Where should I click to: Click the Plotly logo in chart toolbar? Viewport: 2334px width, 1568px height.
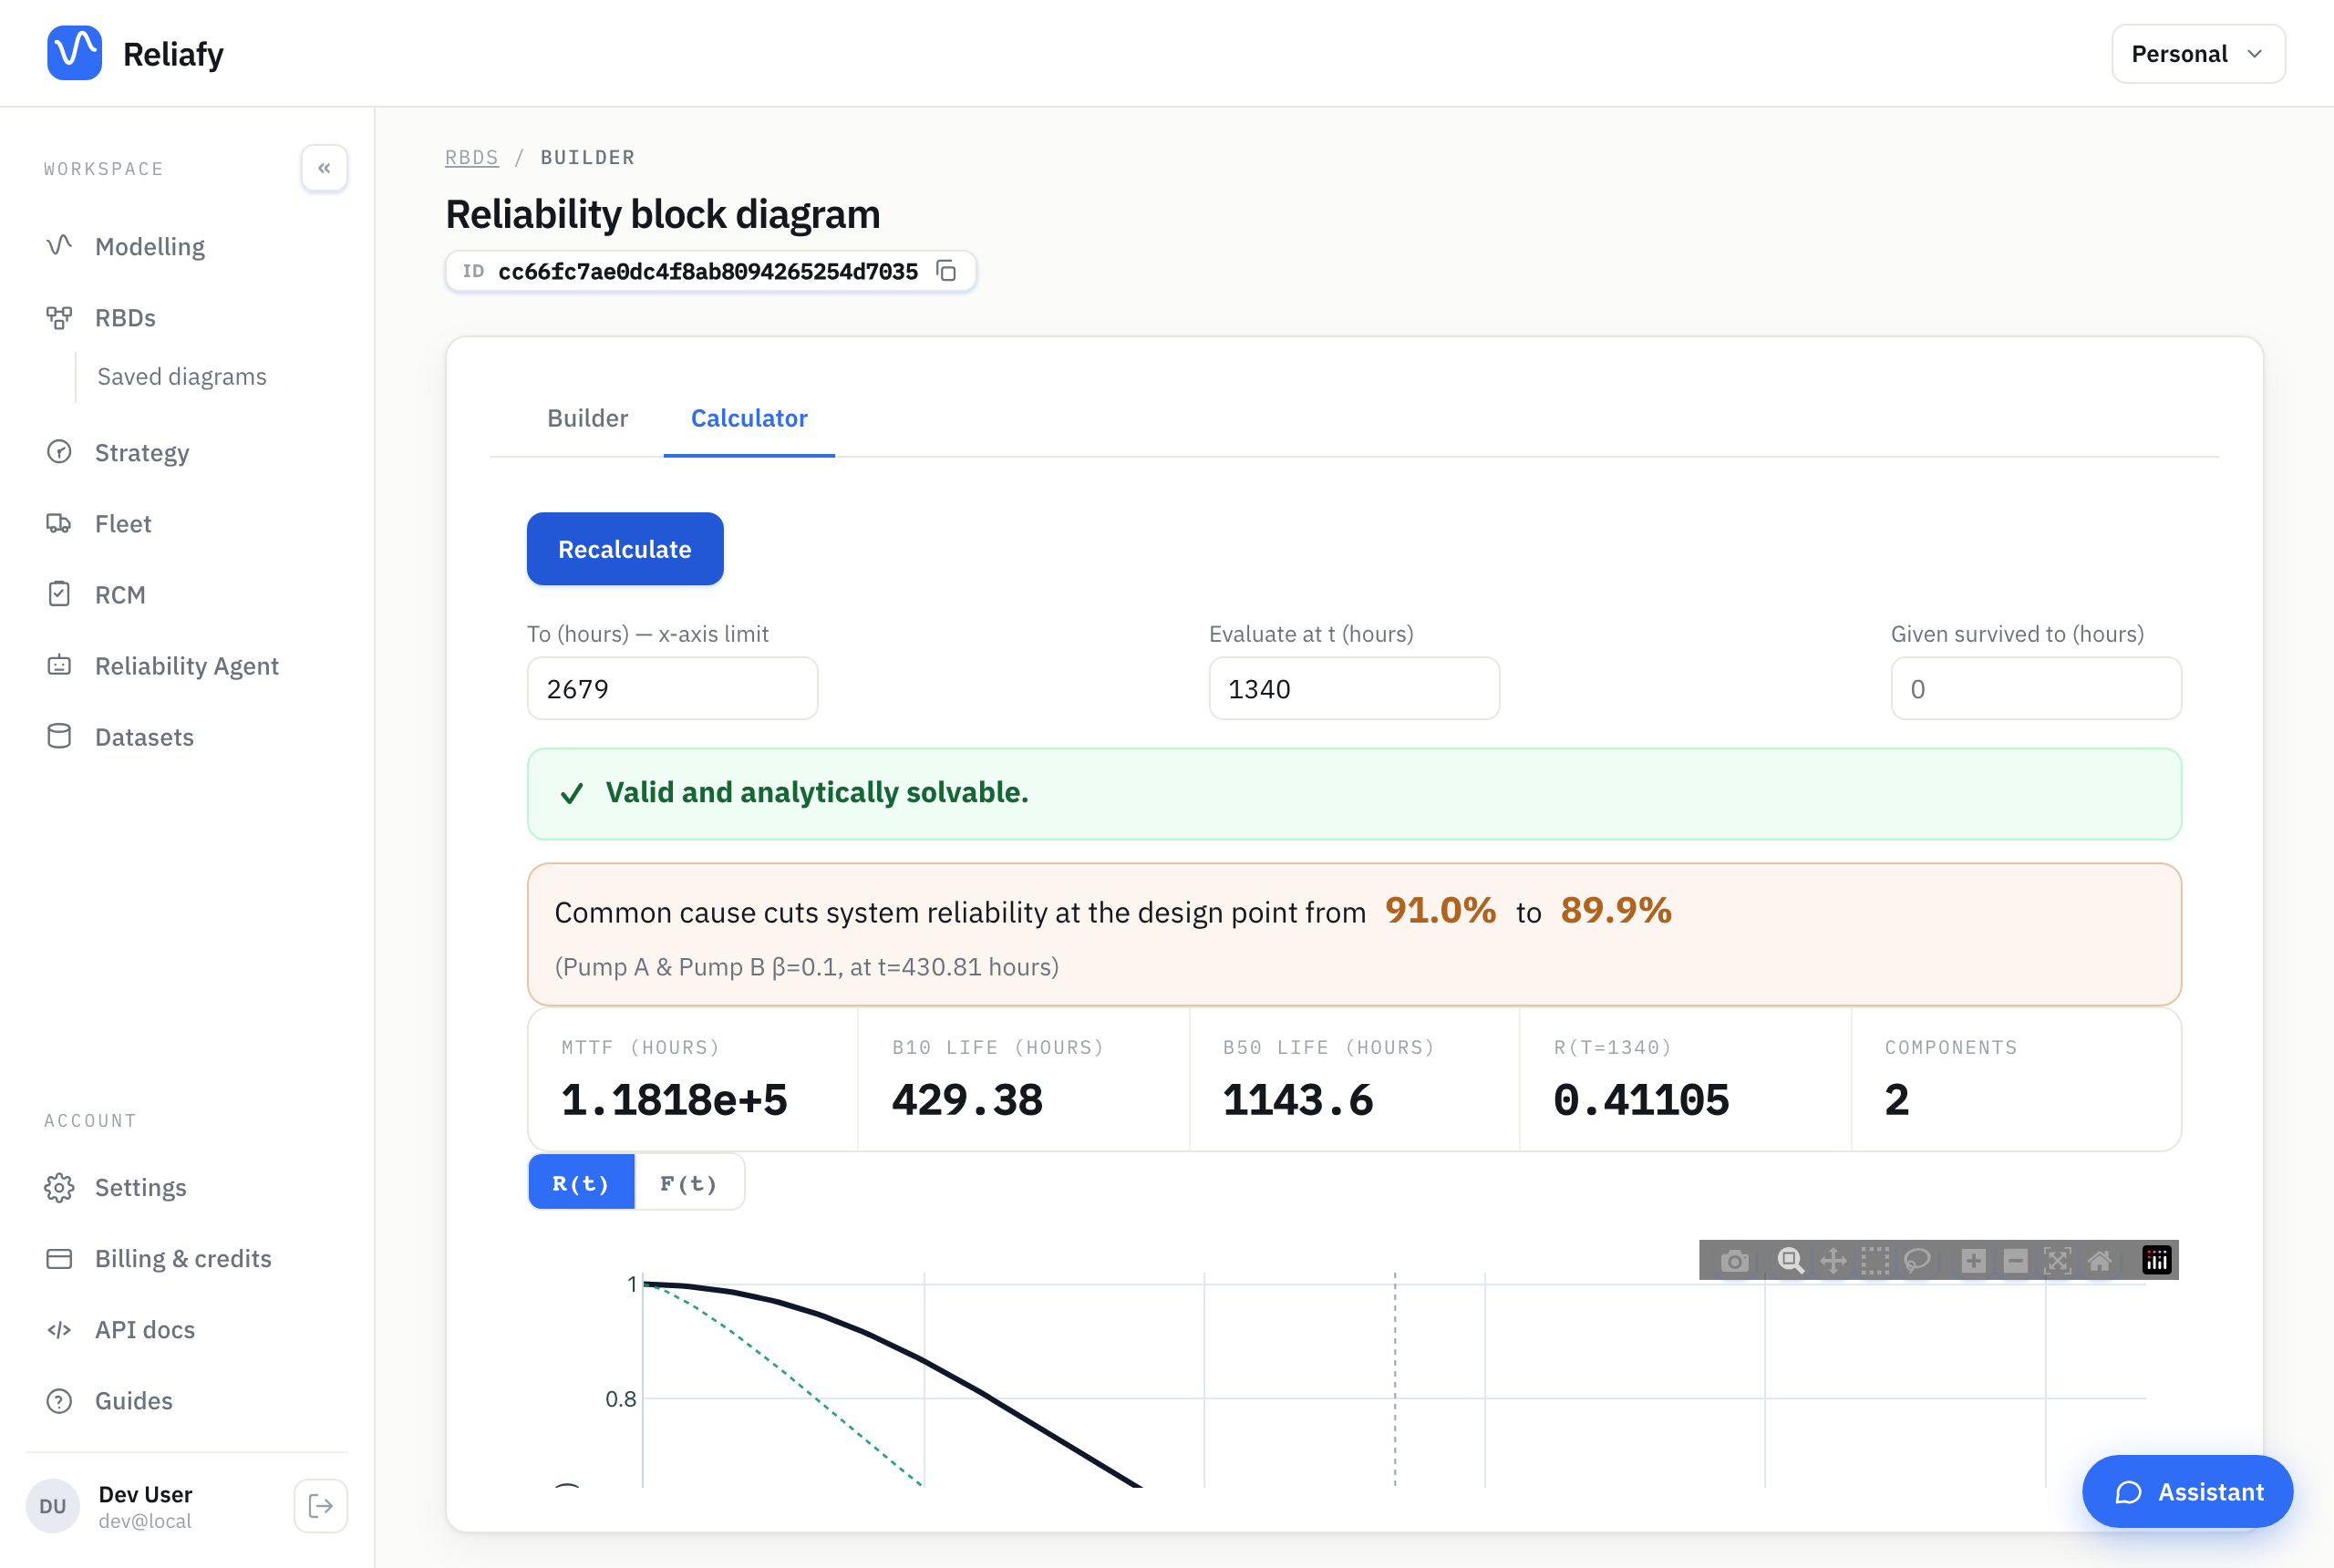click(x=2156, y=1261)
